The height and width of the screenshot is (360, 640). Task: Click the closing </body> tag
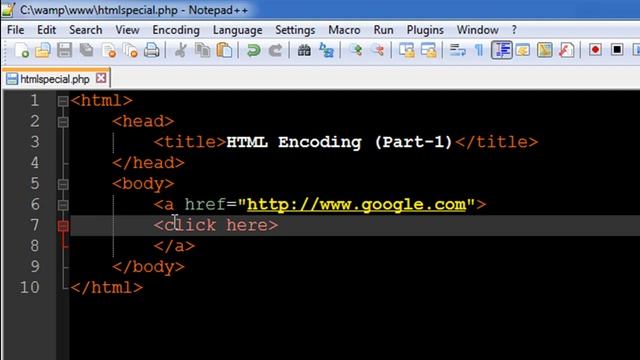click(x=148, y=267)
